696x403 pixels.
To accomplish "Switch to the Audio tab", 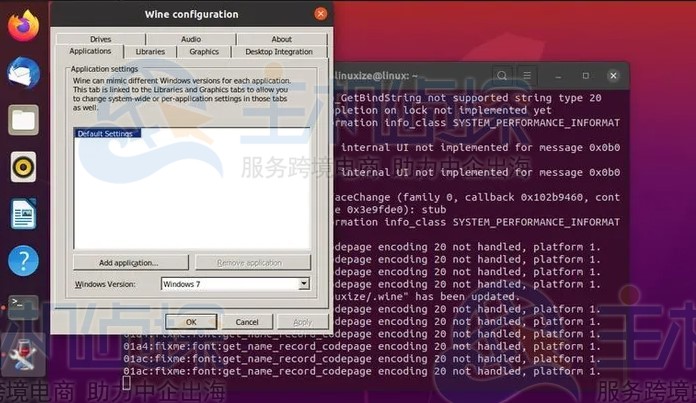I will [191, 39].
